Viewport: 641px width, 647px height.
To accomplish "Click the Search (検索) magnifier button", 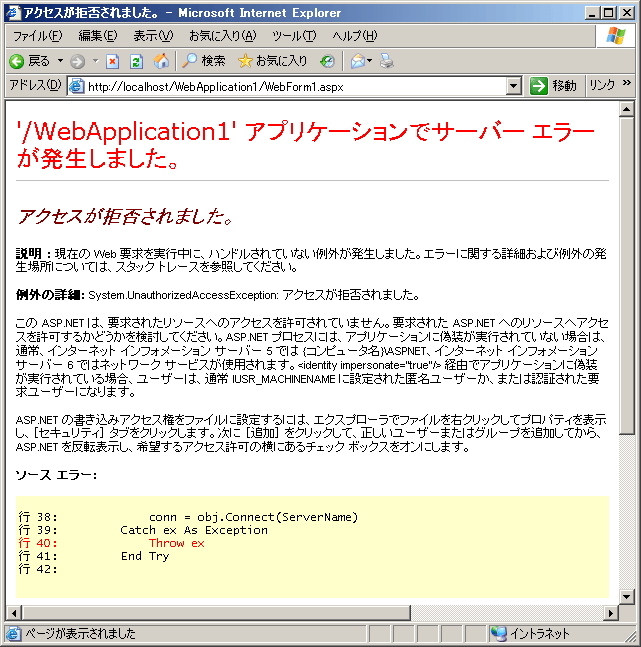I will [204, 61].
